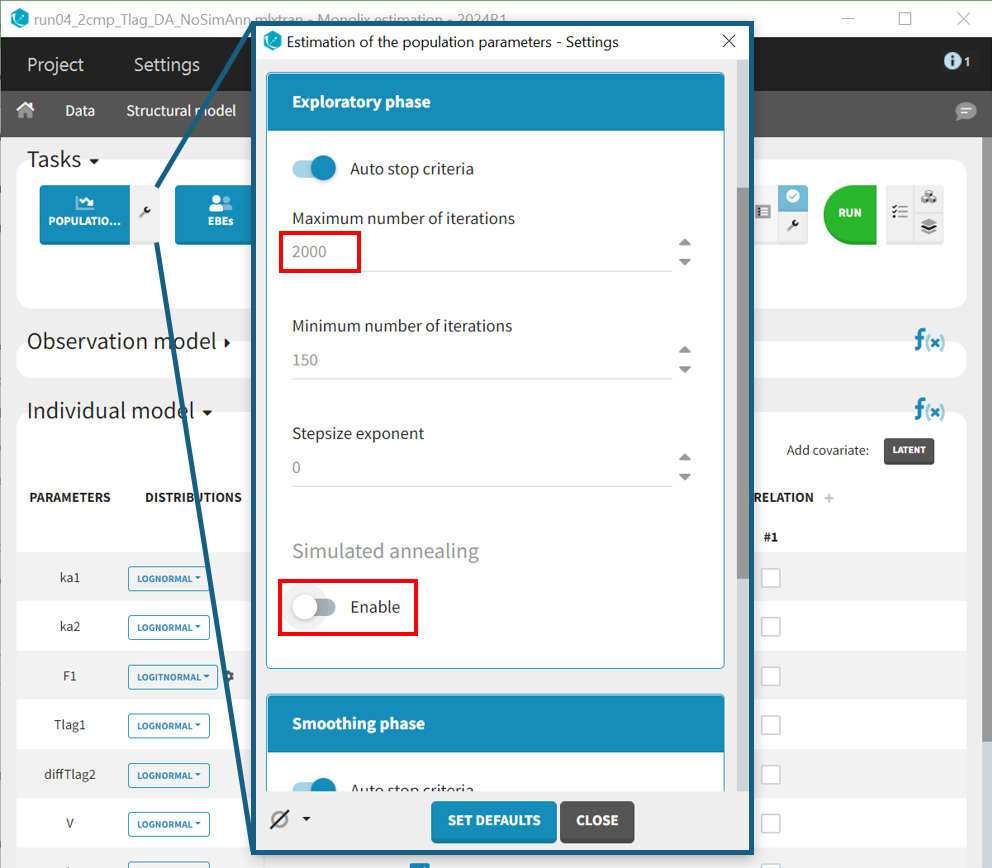Viewport: 992px width, 868px height.
Task: Collapse the Tasks section arrow
Action: point(94,162)
